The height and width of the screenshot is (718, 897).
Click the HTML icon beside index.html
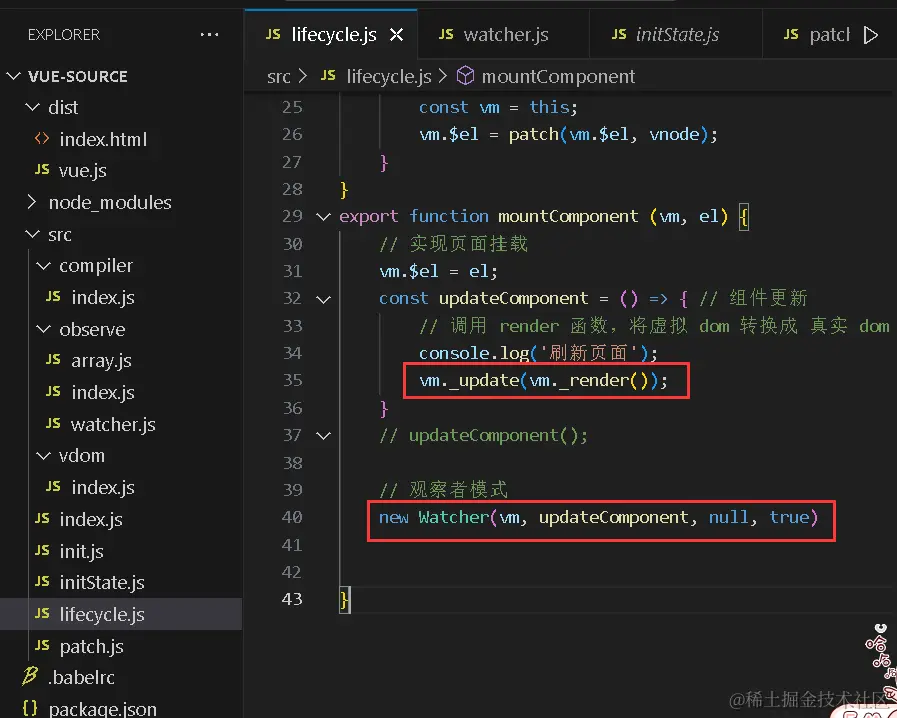pos(42,138)
